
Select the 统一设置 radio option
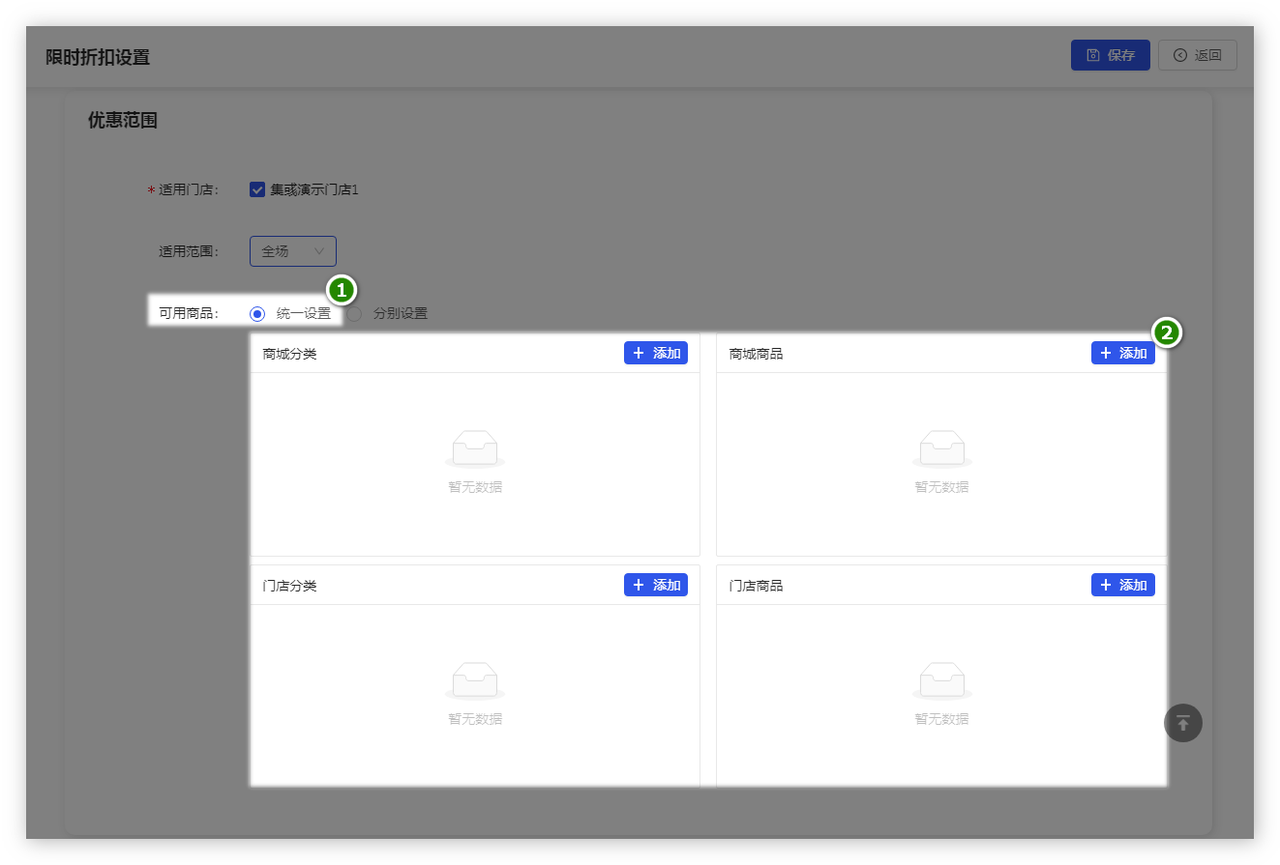point(257,313)
